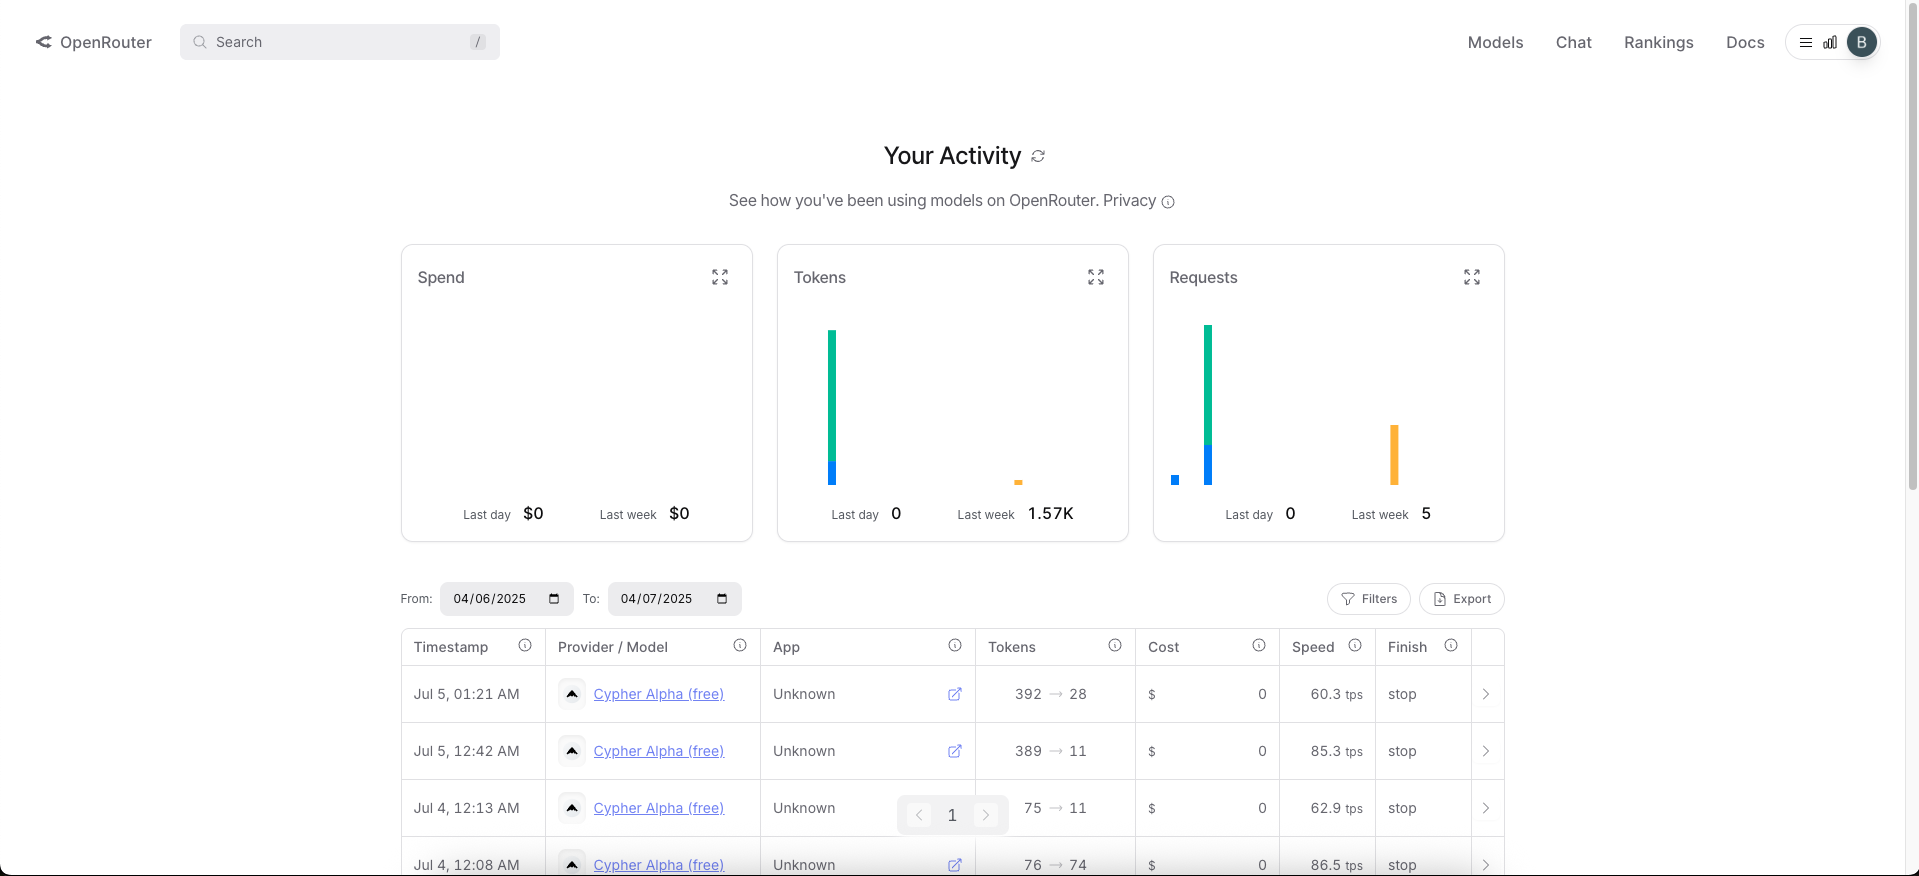Open Cypher Alpha link in 12:42 AM row
This screenshot has height=876, width=1919.
click(658, 751)
